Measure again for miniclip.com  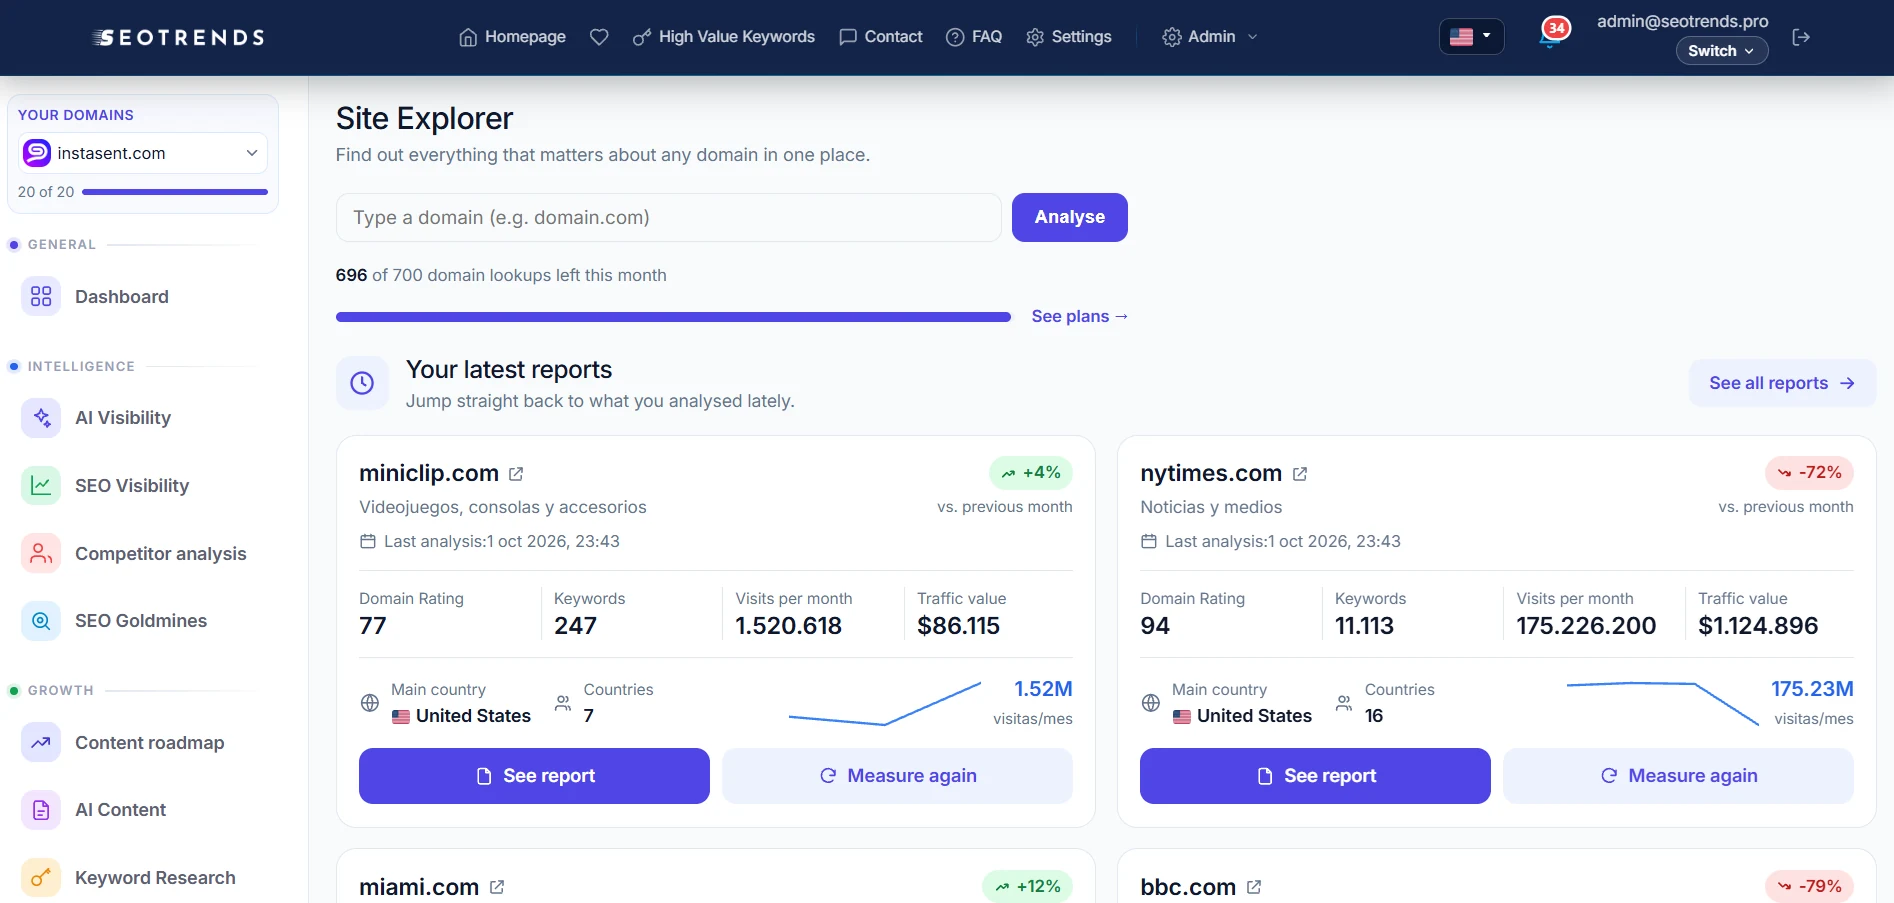897,776
